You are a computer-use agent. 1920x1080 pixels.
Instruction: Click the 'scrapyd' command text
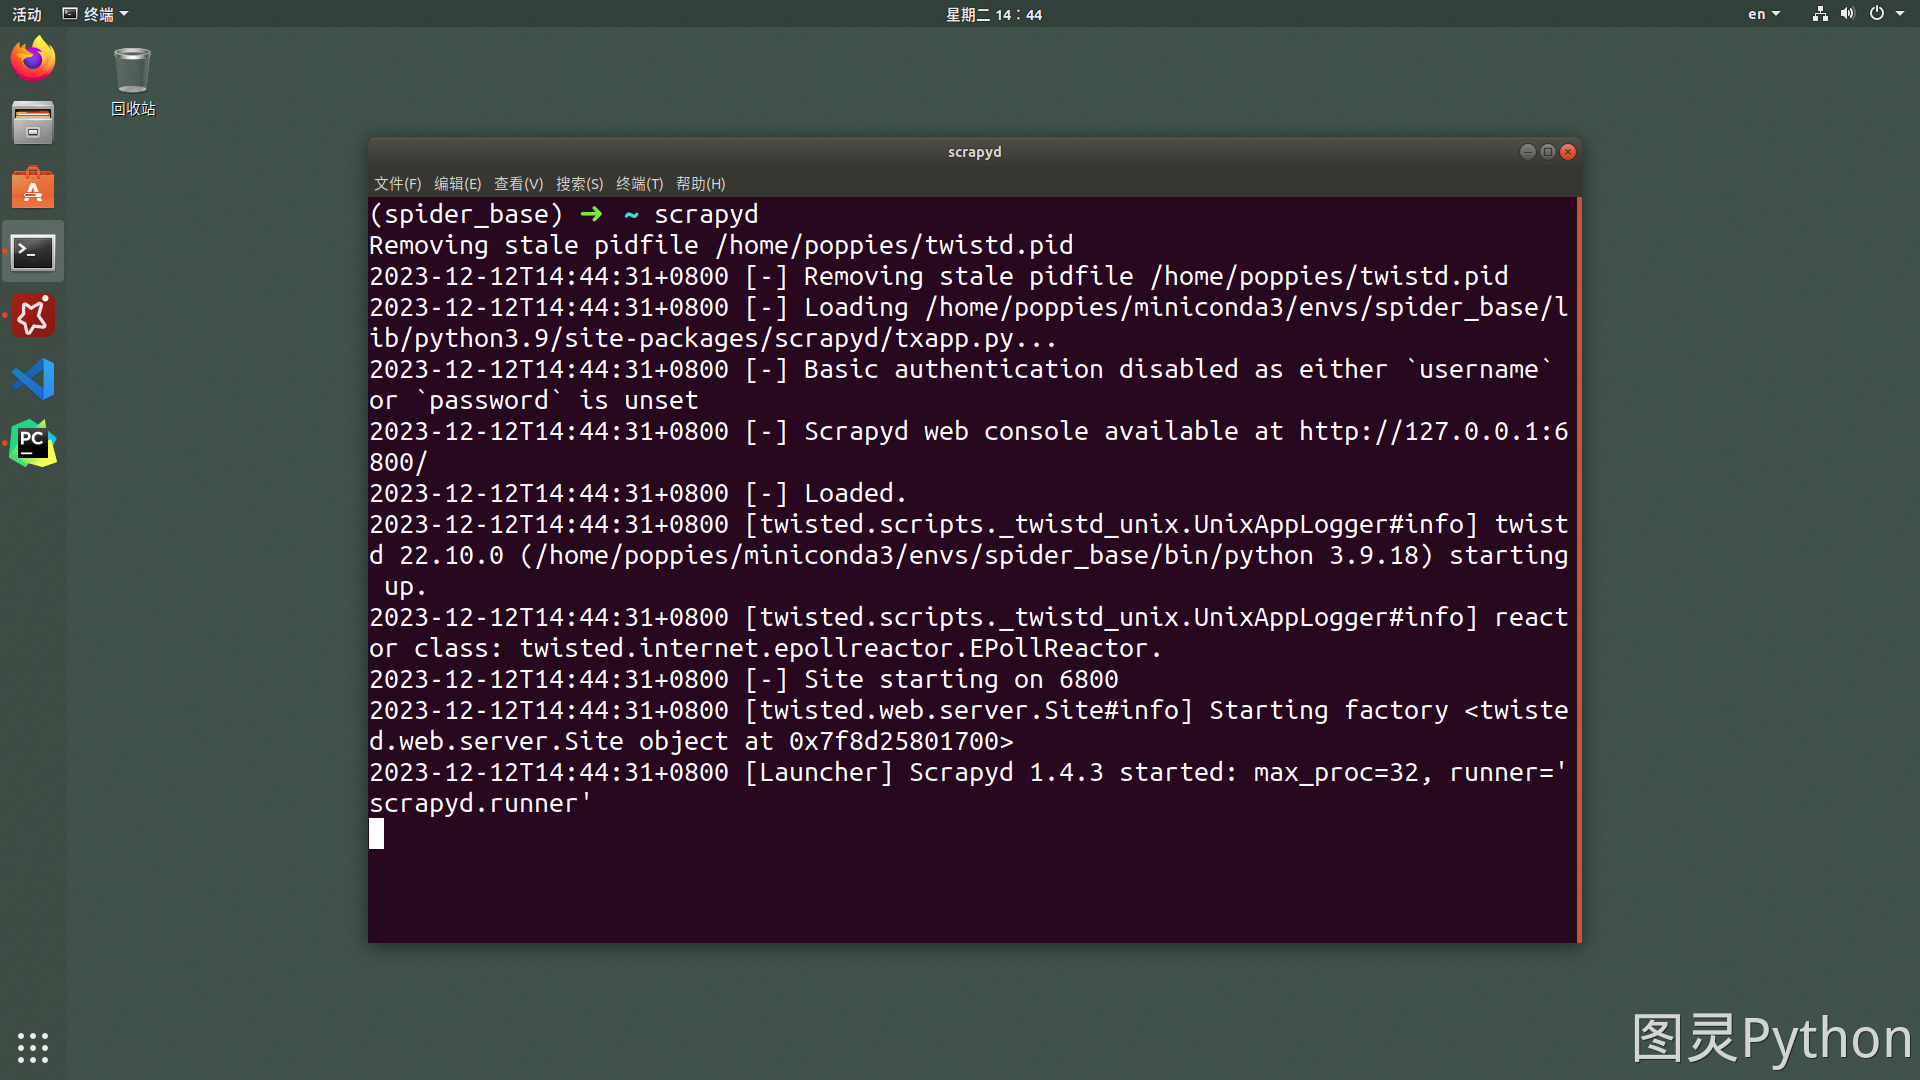coord(706,214)
